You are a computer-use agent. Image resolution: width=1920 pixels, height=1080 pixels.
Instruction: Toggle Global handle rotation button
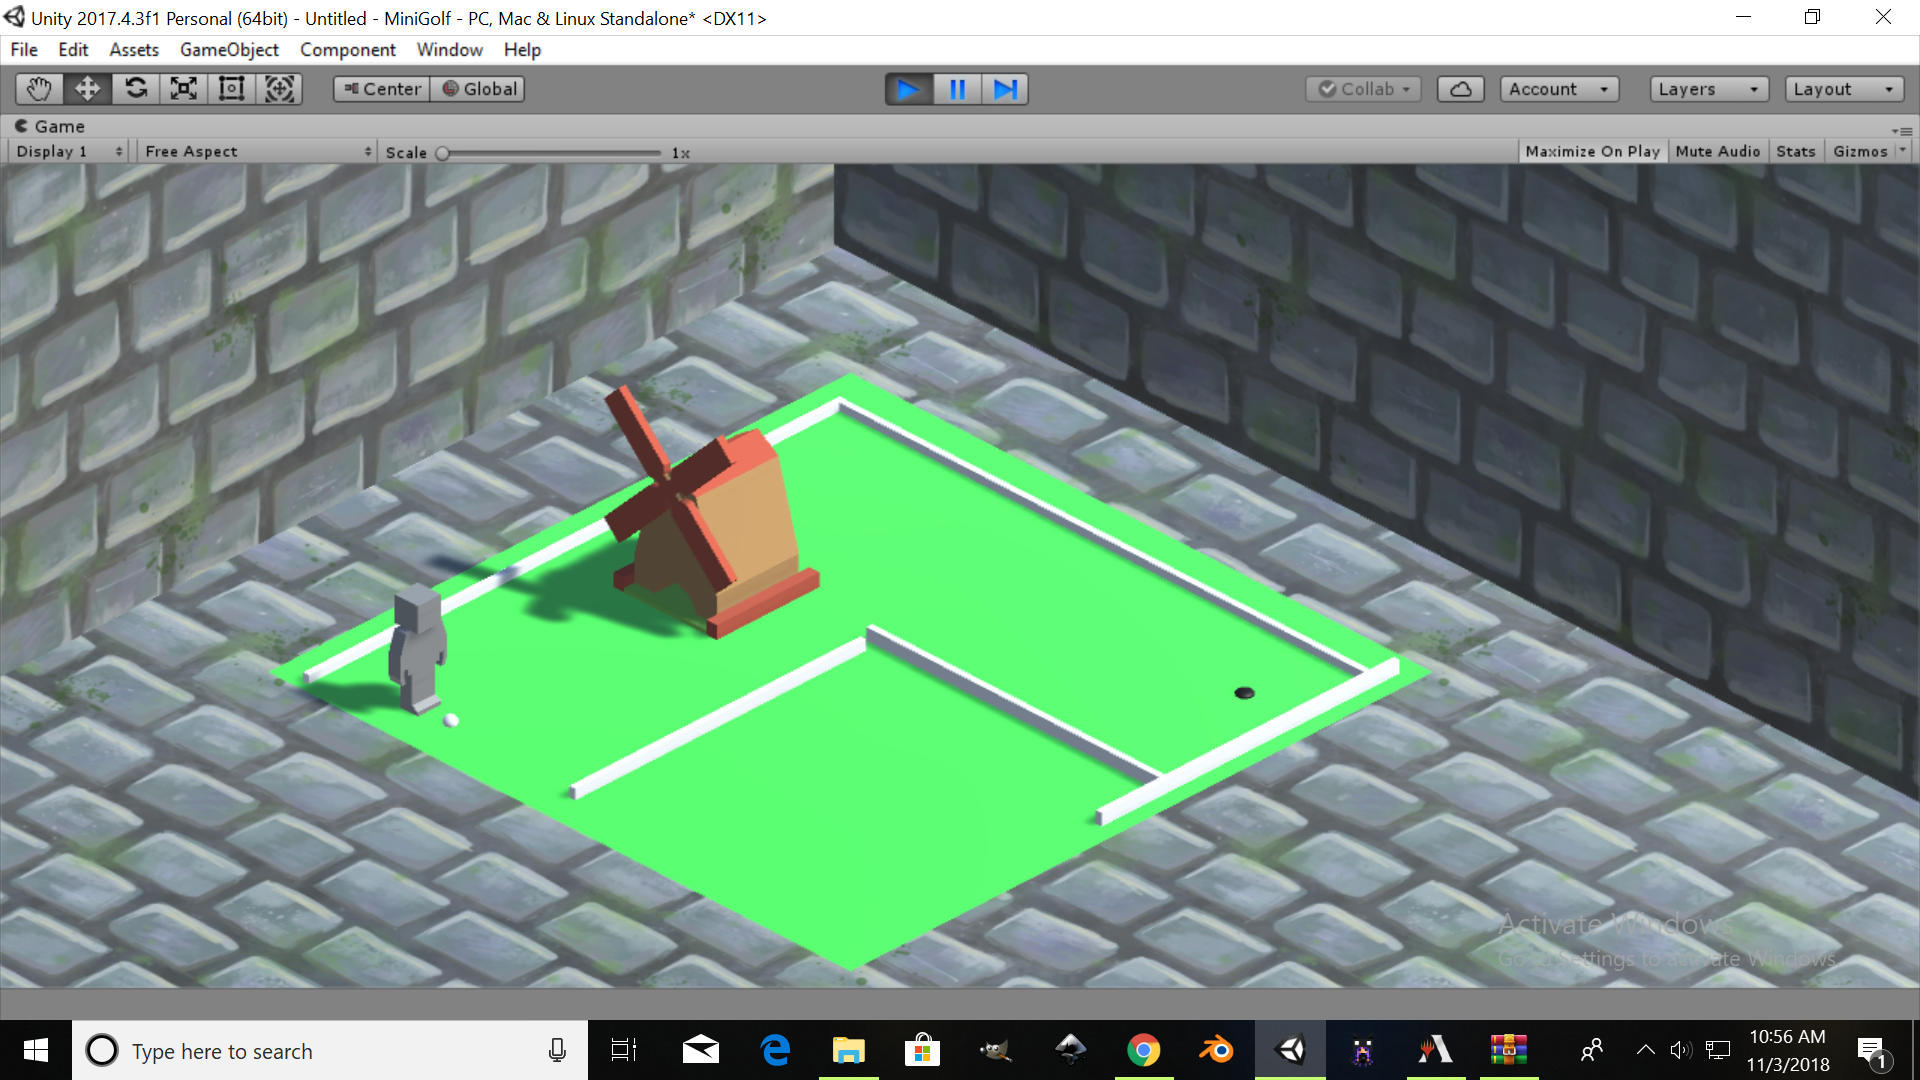point(478,89)
